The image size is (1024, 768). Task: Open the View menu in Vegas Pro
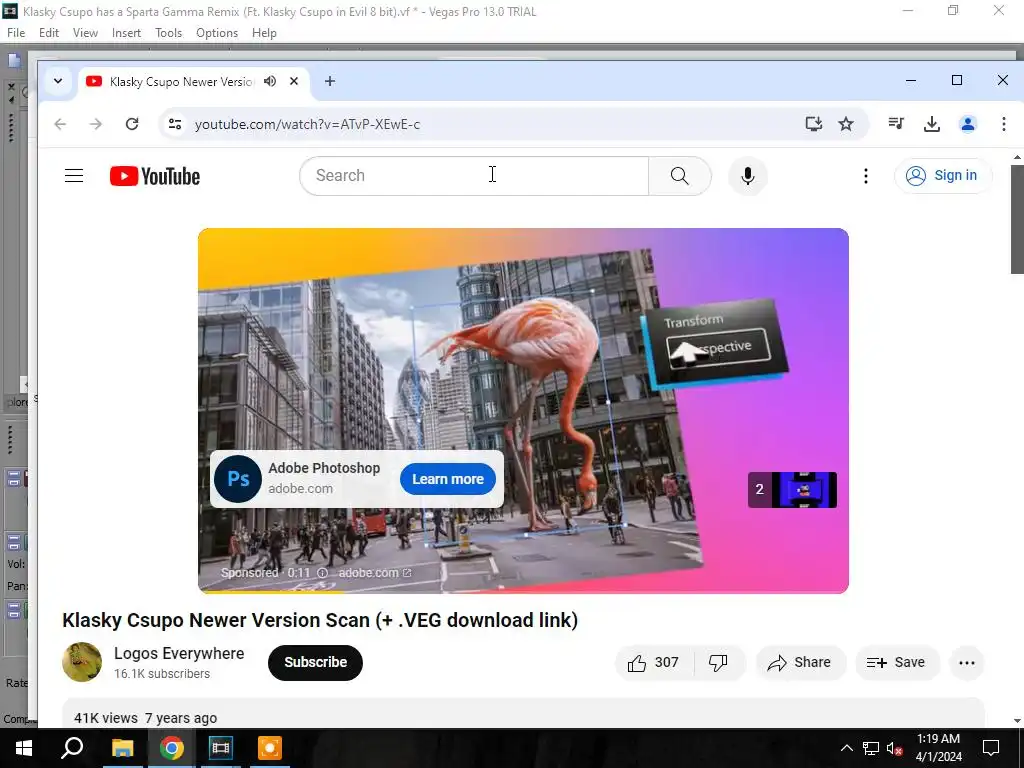tap(85, 33)
